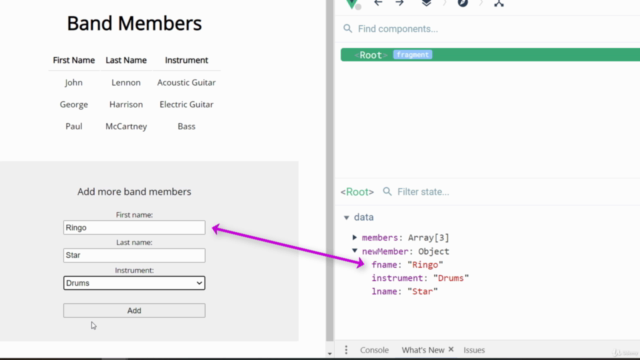Collapse the data section
The height and width of the screenshot is (360, 640).
347,218
